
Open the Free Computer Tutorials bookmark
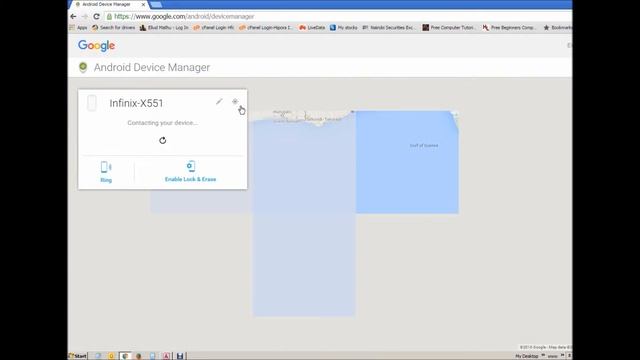pos(448,28)
